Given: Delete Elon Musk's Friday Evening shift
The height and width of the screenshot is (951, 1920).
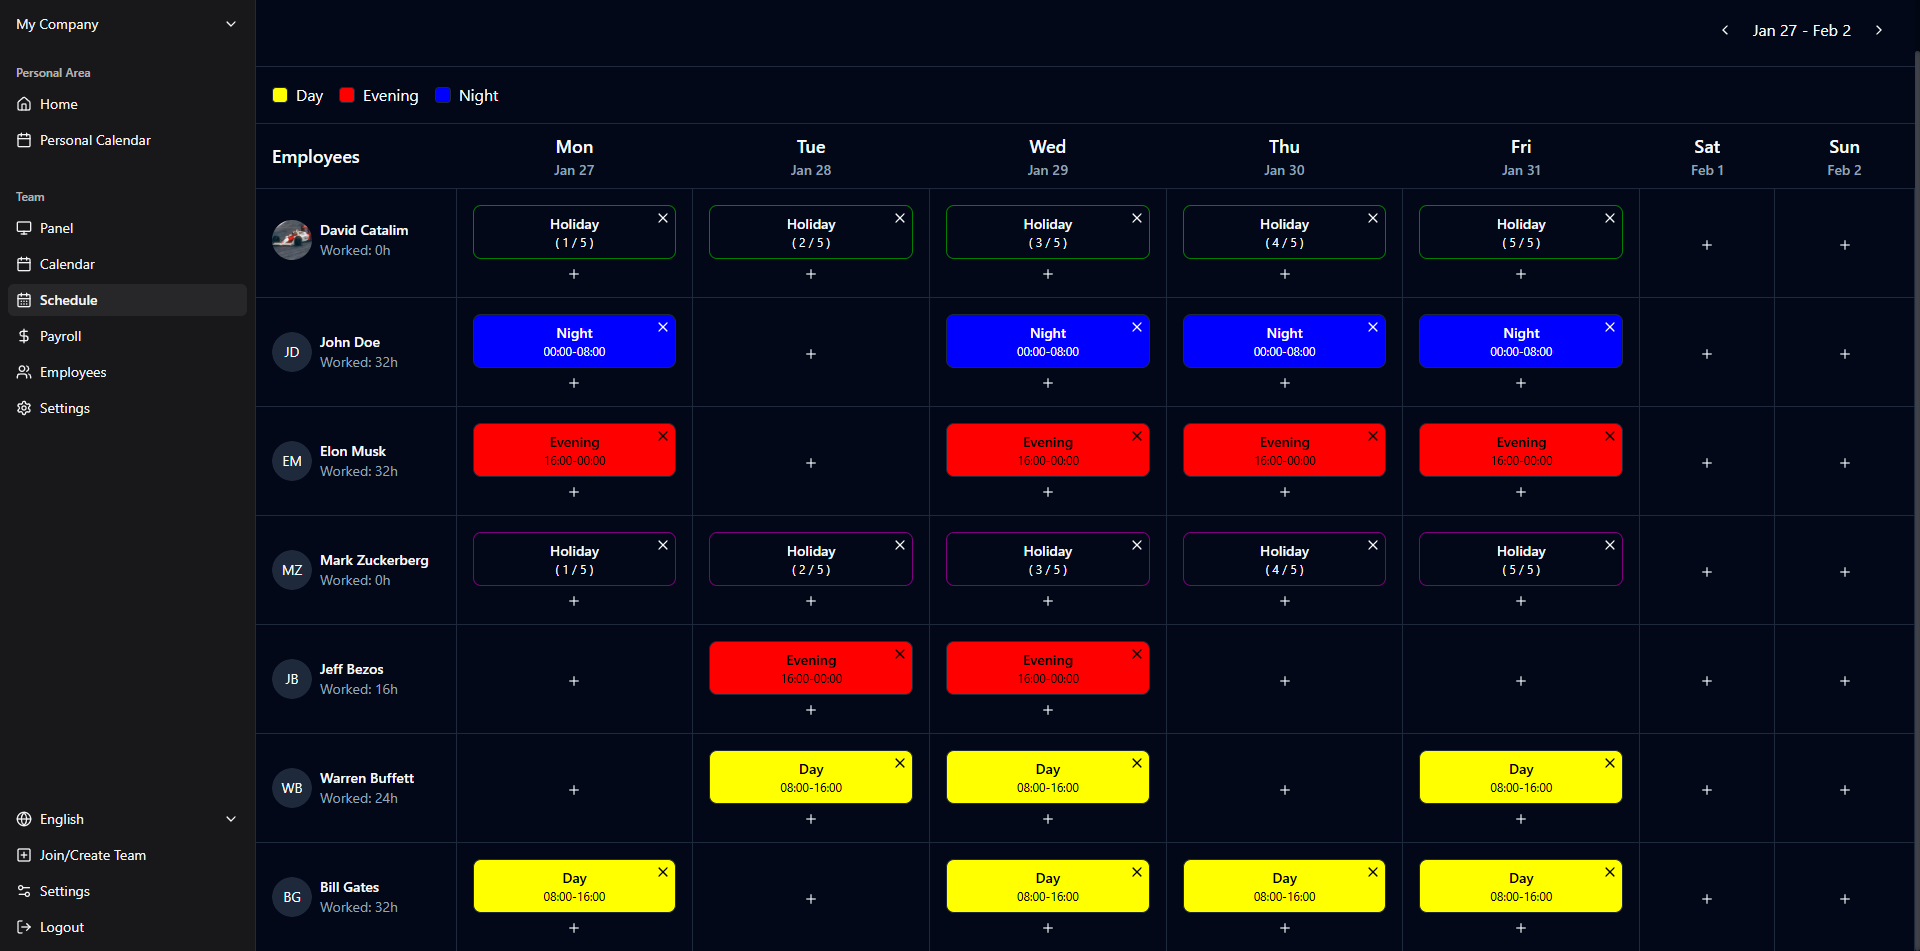Looking at the screenshot, I should pos(1610,436).
